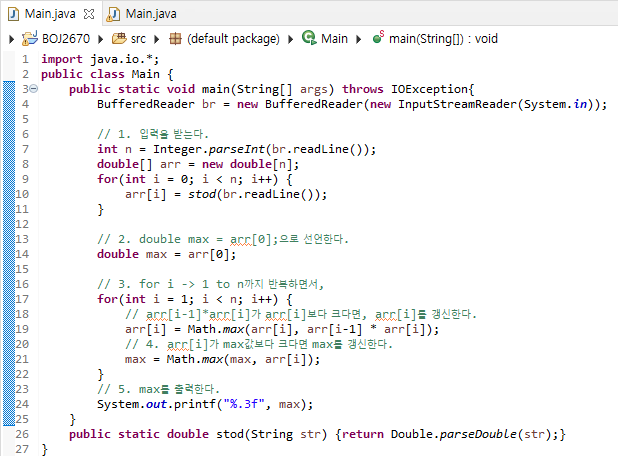The width and height of the screenshot is (618, 456).
Task: Click 'stod' call on line 10
Action: (202, 194)
